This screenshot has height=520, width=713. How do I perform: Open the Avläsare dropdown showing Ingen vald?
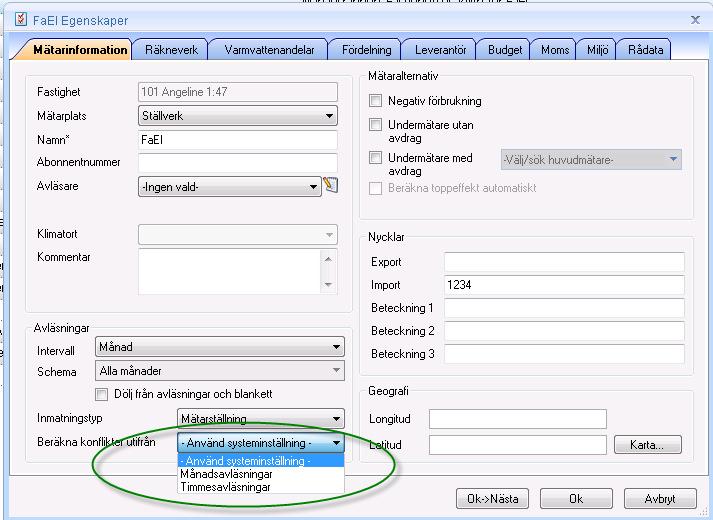(230, 186)
